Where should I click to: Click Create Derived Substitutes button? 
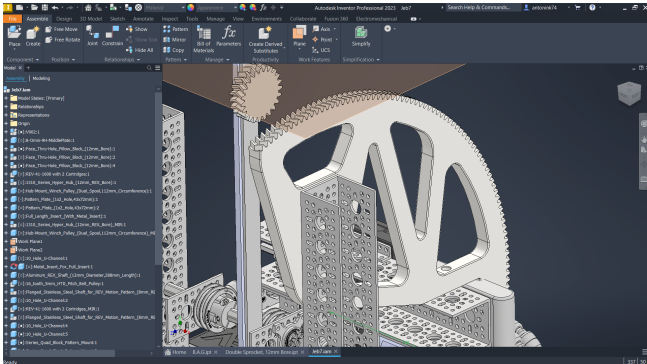[x=265, y=39]
